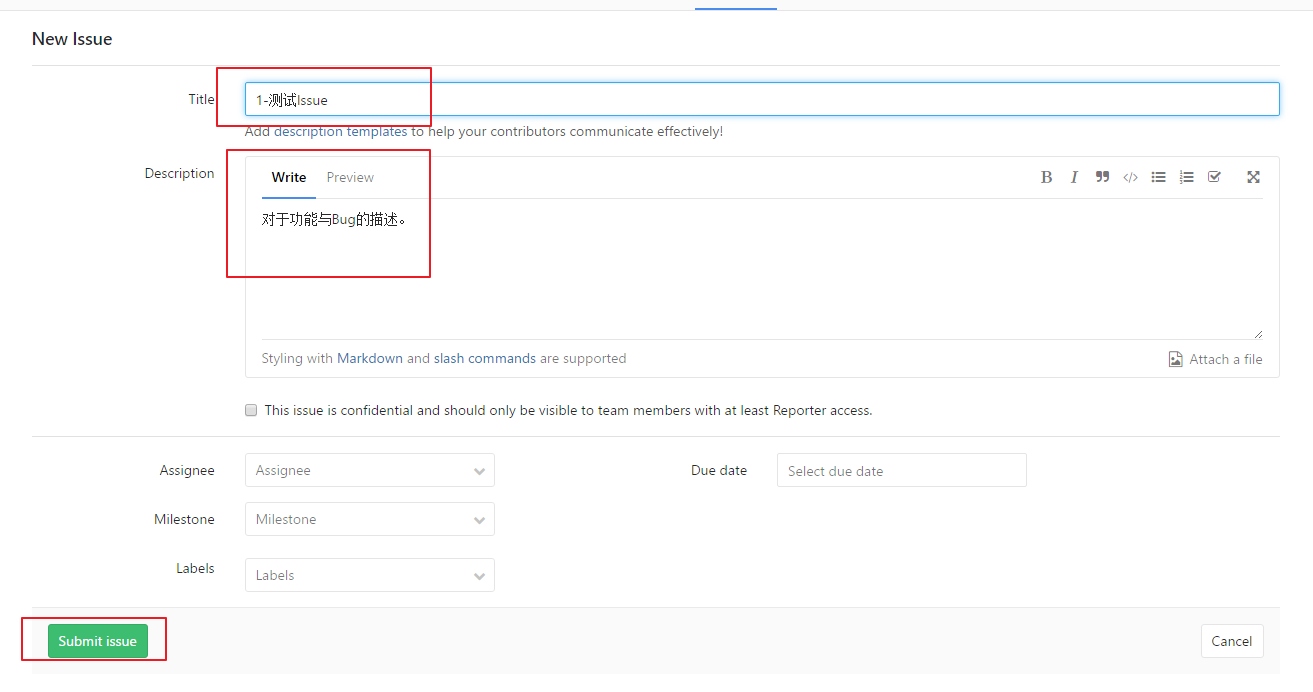Insert a code snippet with the code icon
The width and height of the screenshot is (1313, 692).
click(x=1130, y=177)
